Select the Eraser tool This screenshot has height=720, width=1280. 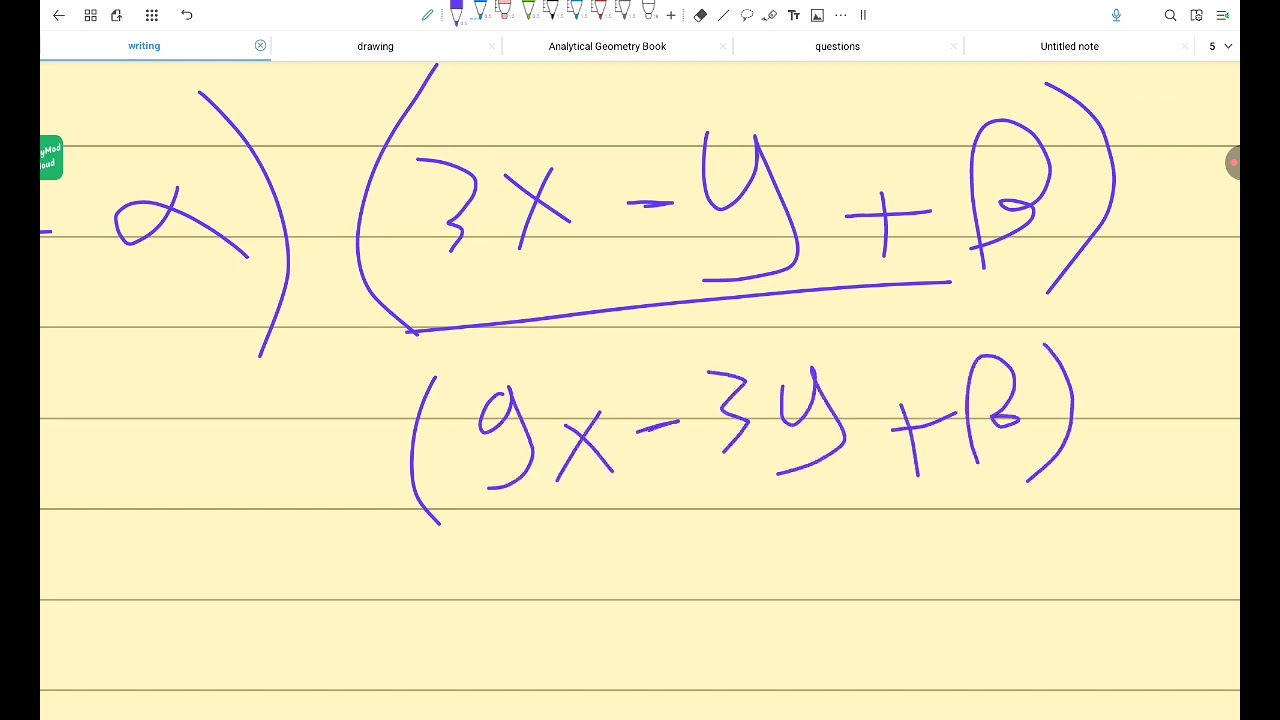700,15
